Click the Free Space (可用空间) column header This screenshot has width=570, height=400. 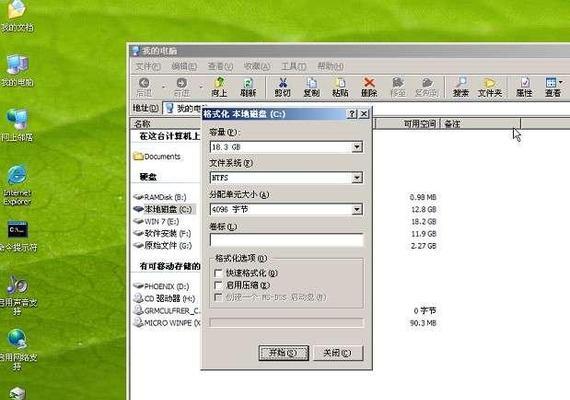tap(408, 124)
